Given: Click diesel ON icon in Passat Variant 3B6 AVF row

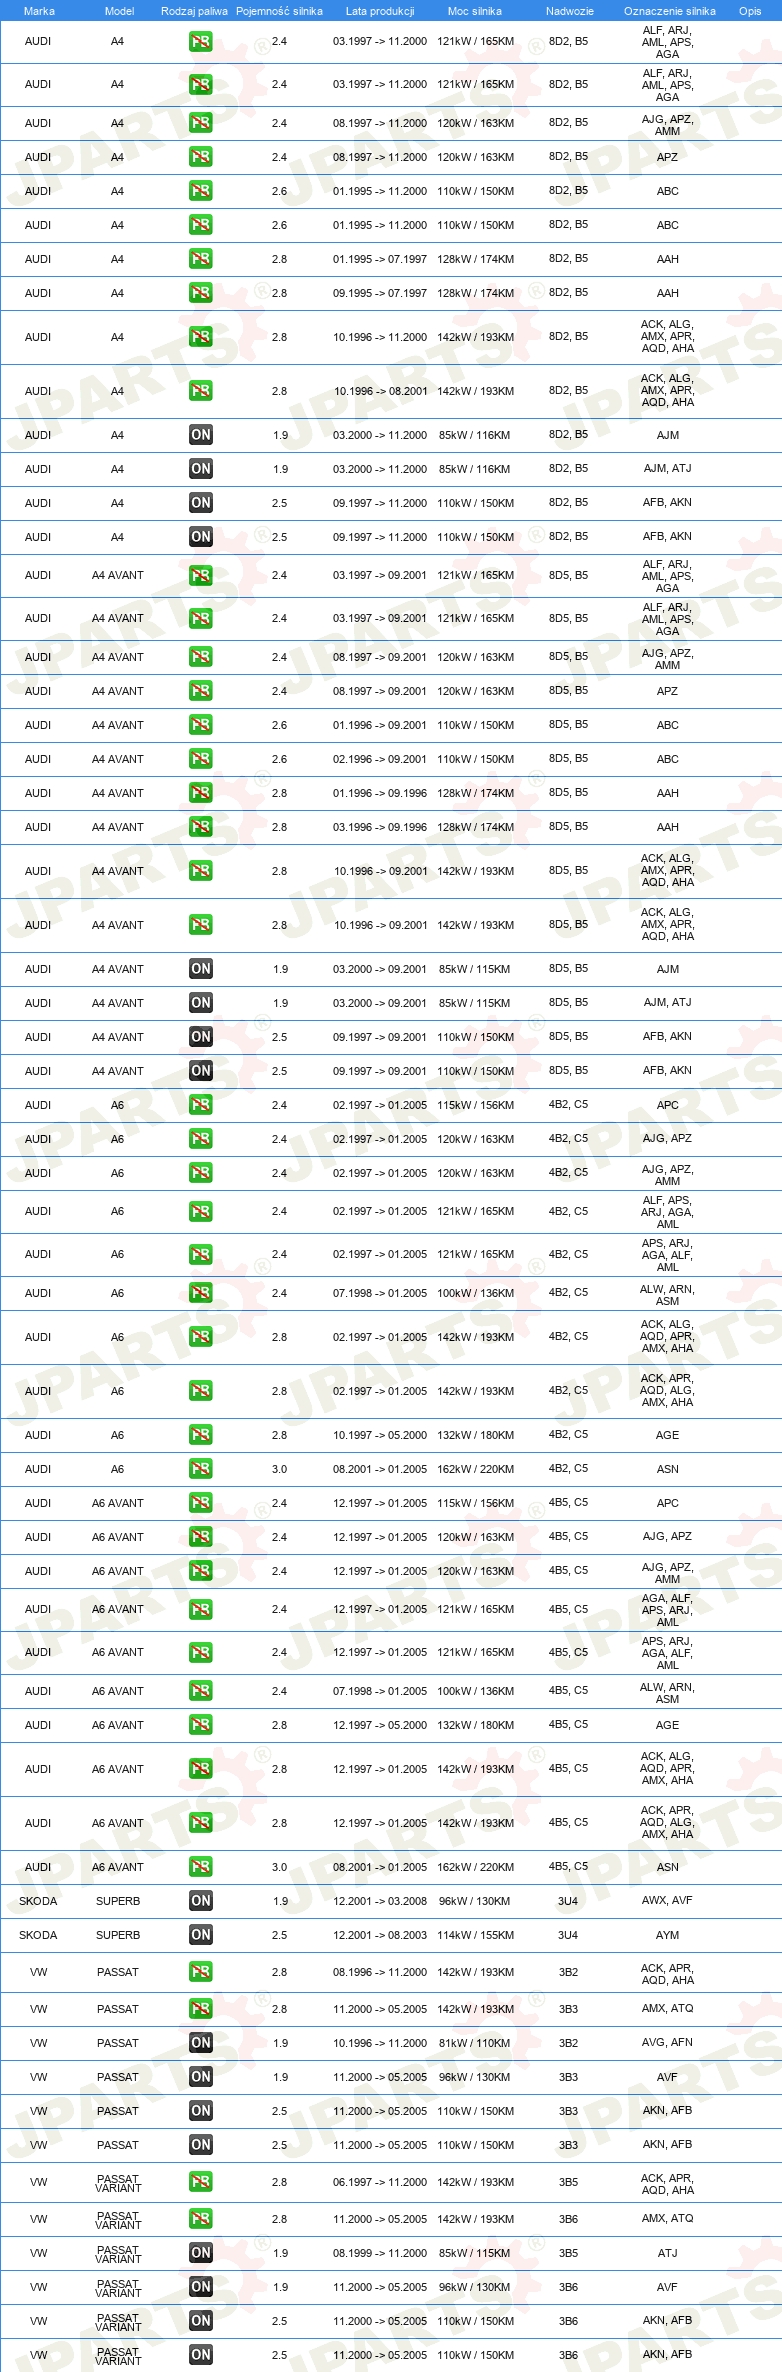Looking at the screenshot, I should (x=200, y=2287).
